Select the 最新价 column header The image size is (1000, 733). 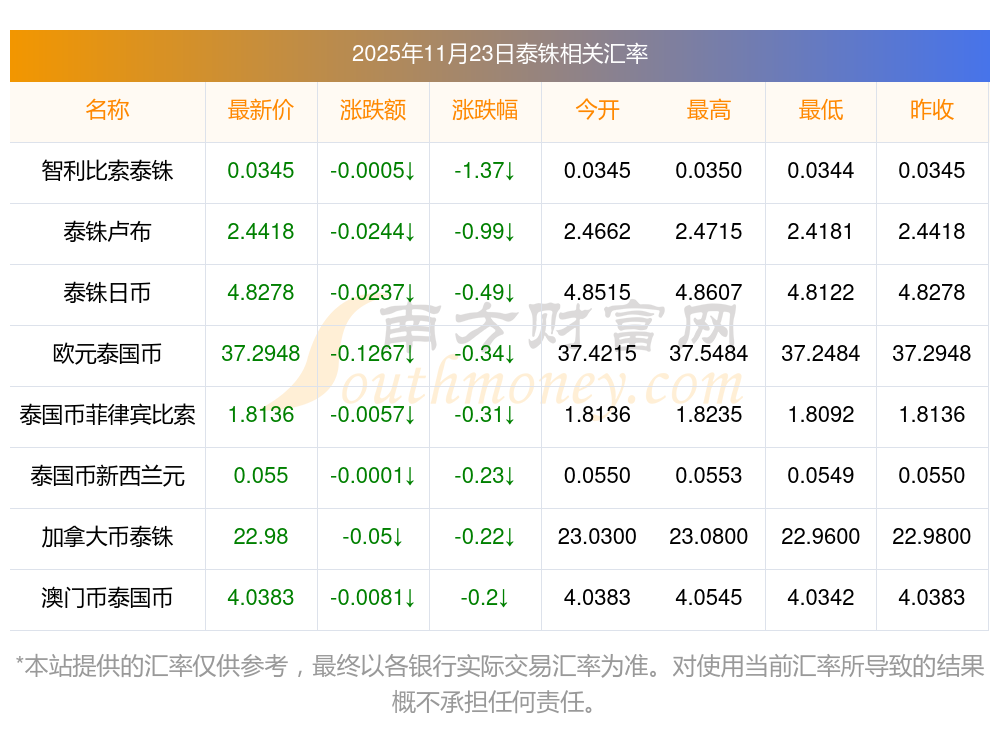[x=260, y=110]
